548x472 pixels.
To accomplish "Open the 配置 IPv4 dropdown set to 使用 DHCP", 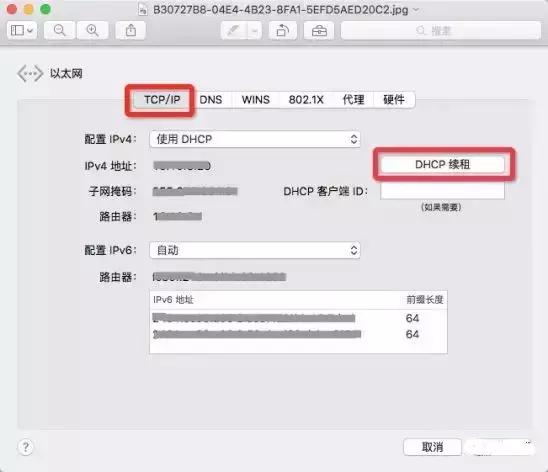I will click(x=255, y=139).
